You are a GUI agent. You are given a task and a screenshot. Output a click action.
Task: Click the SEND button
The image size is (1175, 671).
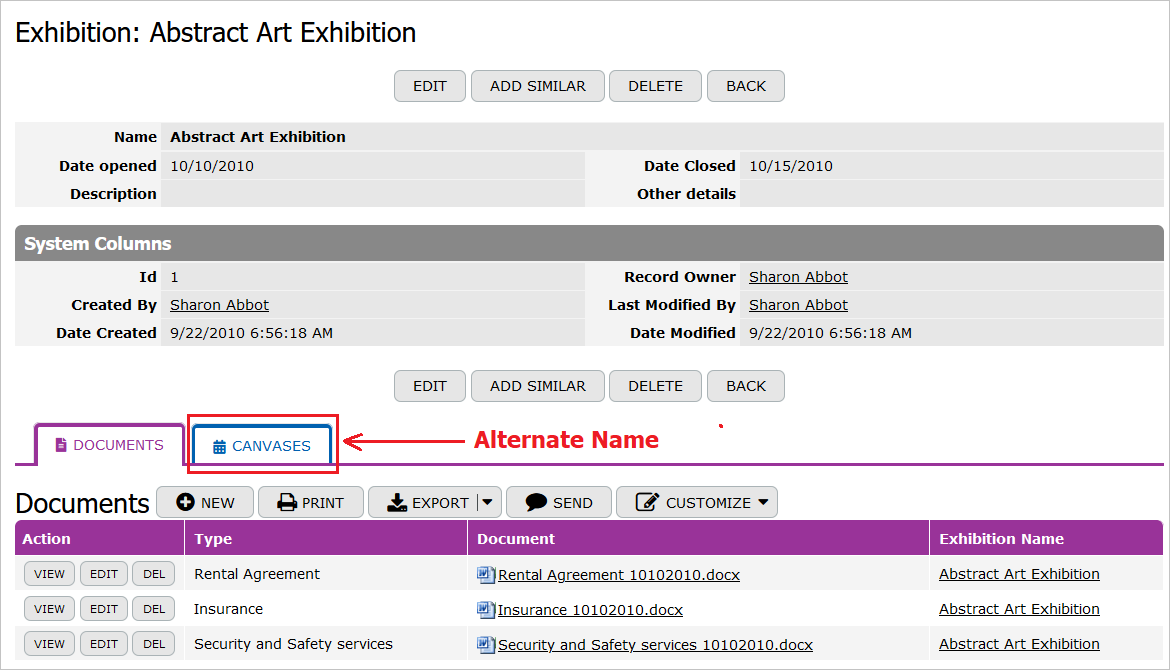[x=559, y=502]
